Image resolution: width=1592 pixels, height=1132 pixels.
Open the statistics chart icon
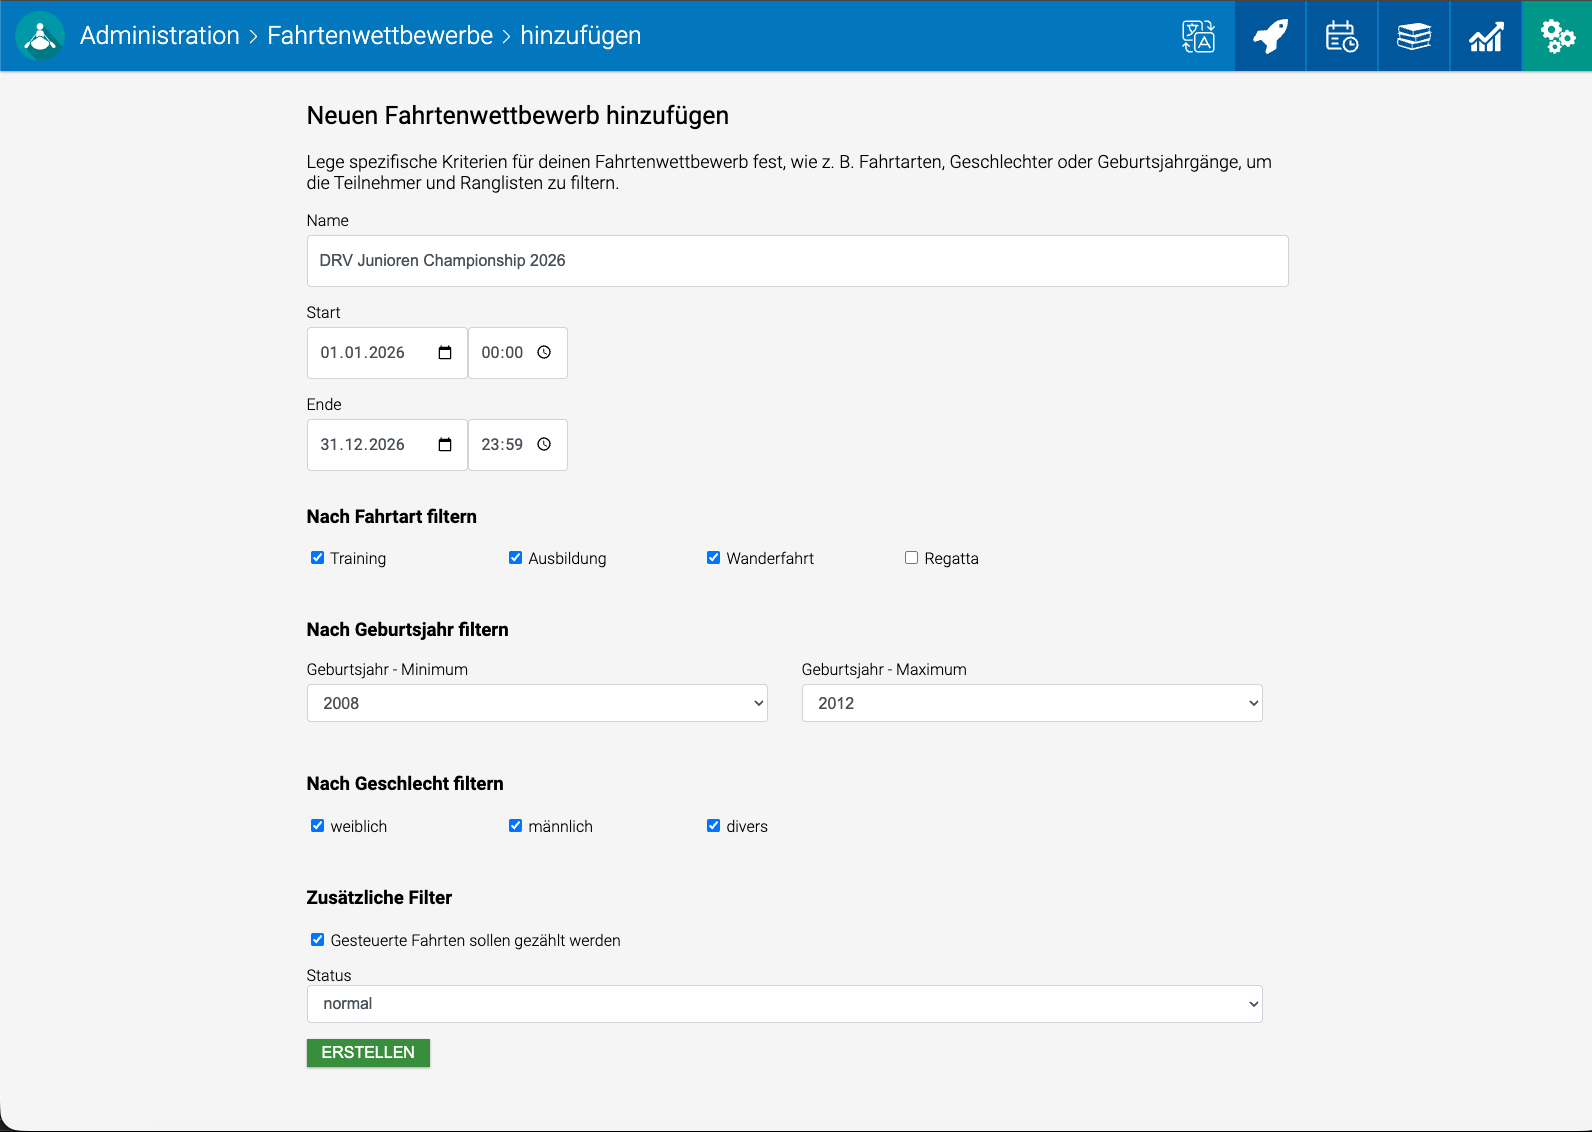tap(1486, 36)
